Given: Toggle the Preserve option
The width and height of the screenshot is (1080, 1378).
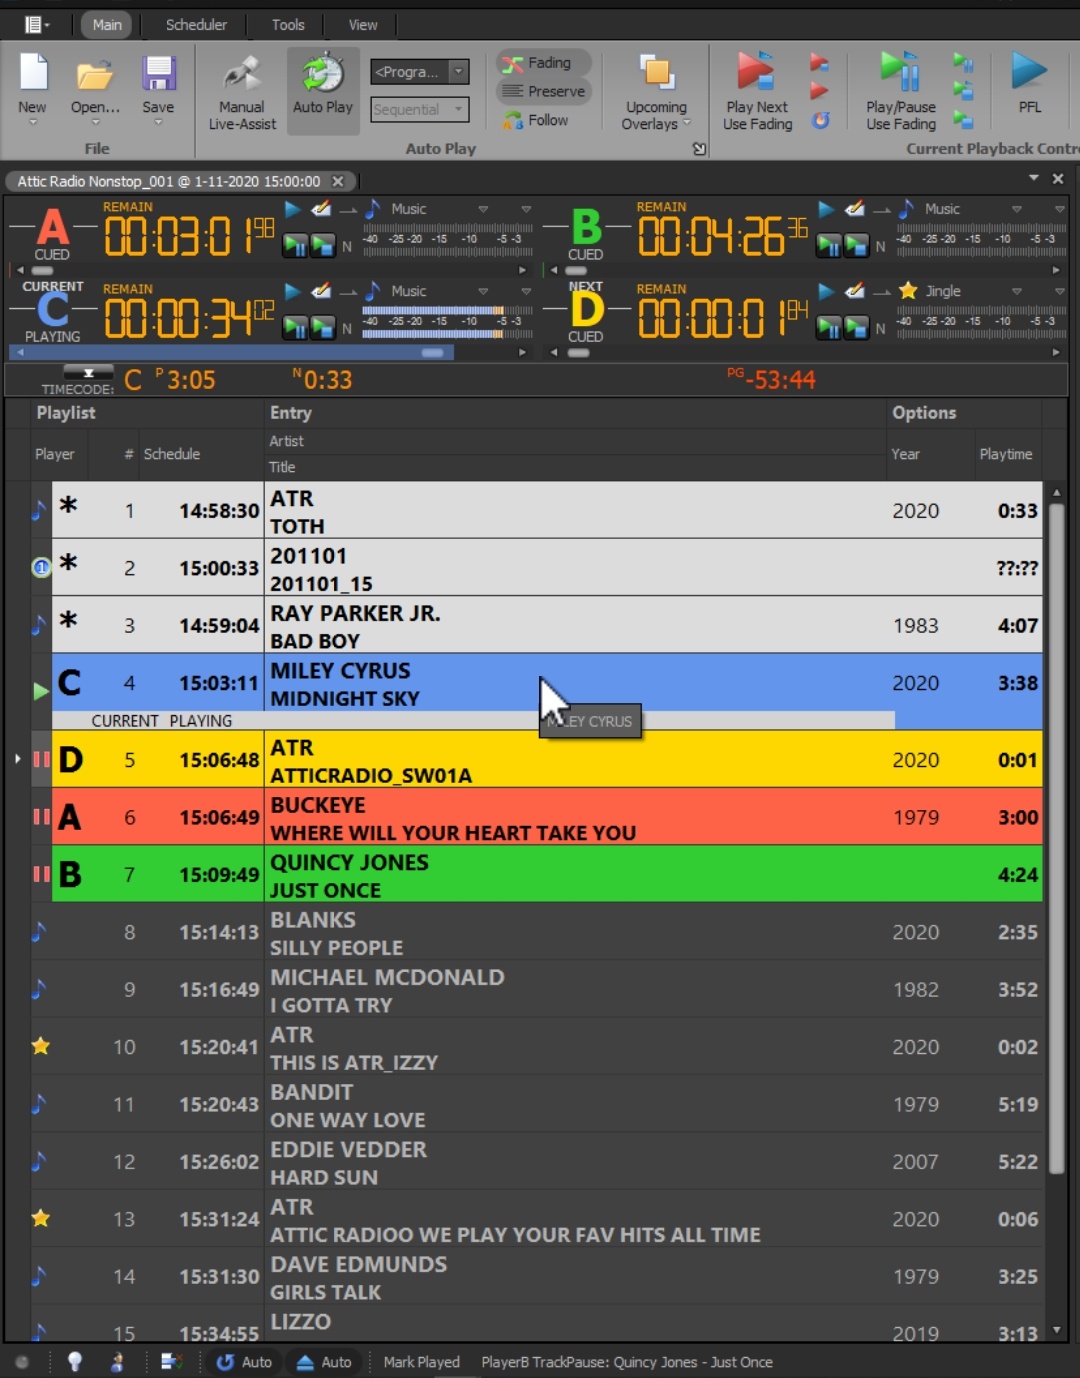Looking at the screenshot, I should pos(546,91).
